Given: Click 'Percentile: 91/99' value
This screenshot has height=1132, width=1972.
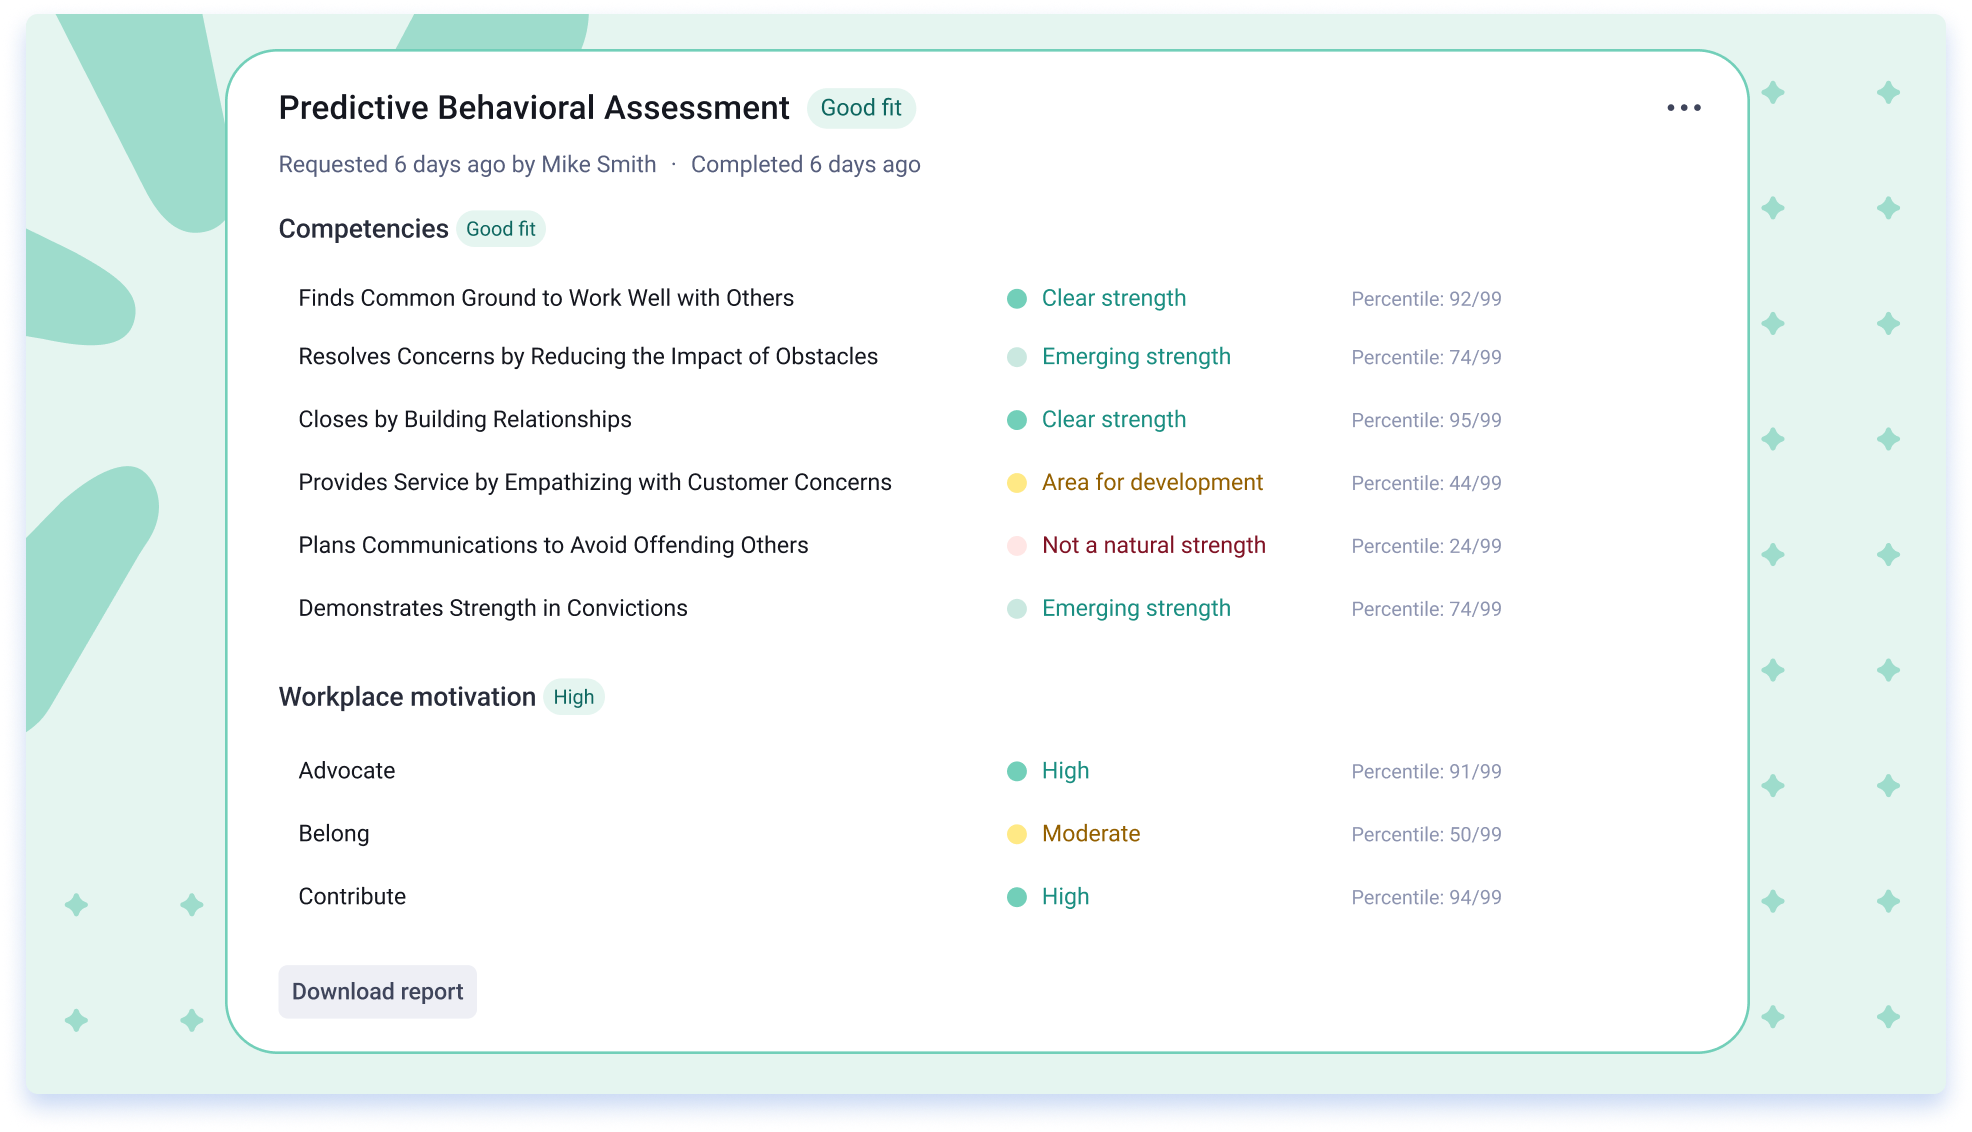Looking at the screenshot, I should point(1426,772).
